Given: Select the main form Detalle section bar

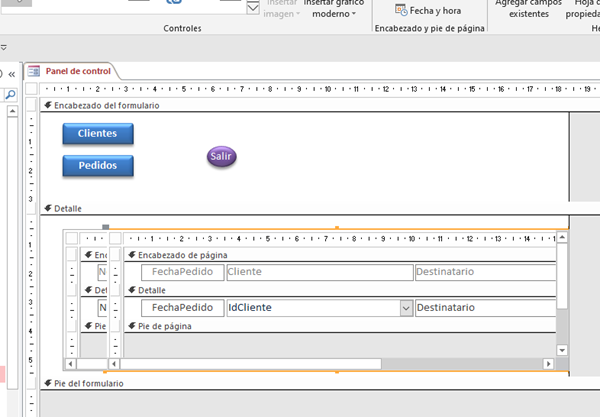Looking at the screenshot, I should [x=320, y=209].
